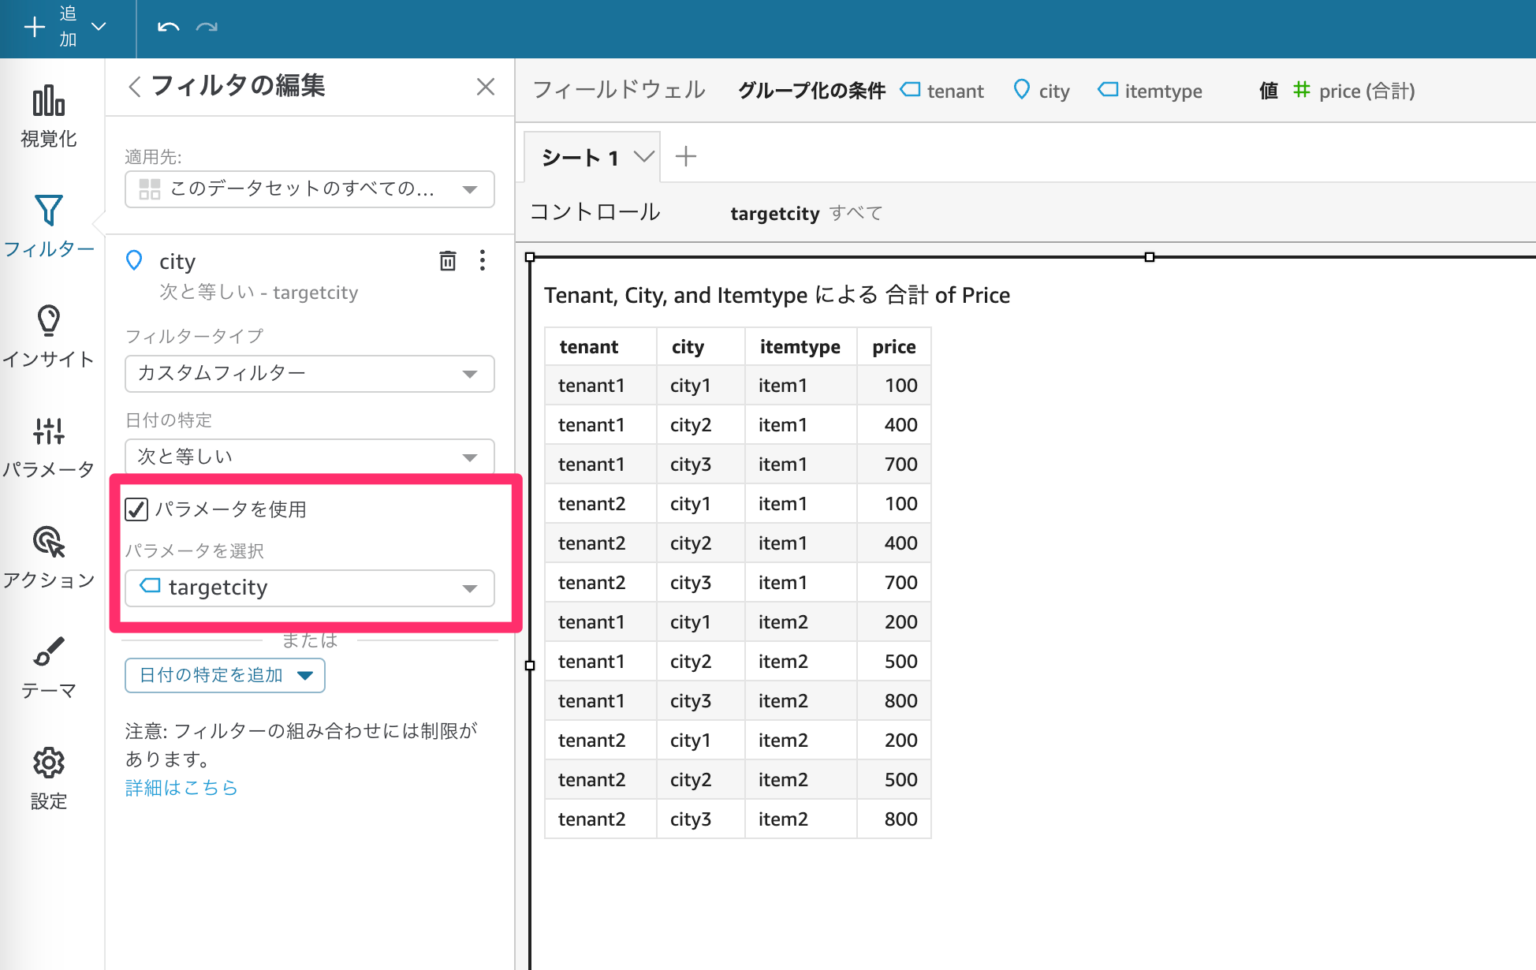The width and height of the screenshot is (1536, 970).
Task: Open the パラメータを選択 targetcity dropdown
Action: point(309,588)
